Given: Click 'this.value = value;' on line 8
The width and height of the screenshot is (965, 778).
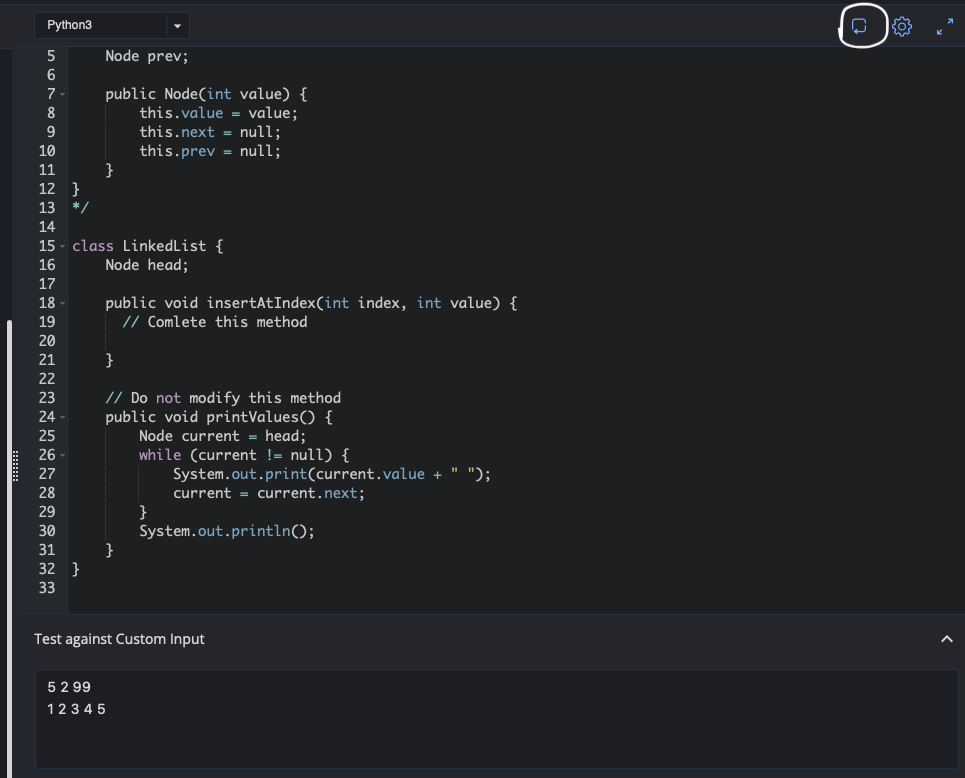Looking at the screenshot, I should 218,113.
